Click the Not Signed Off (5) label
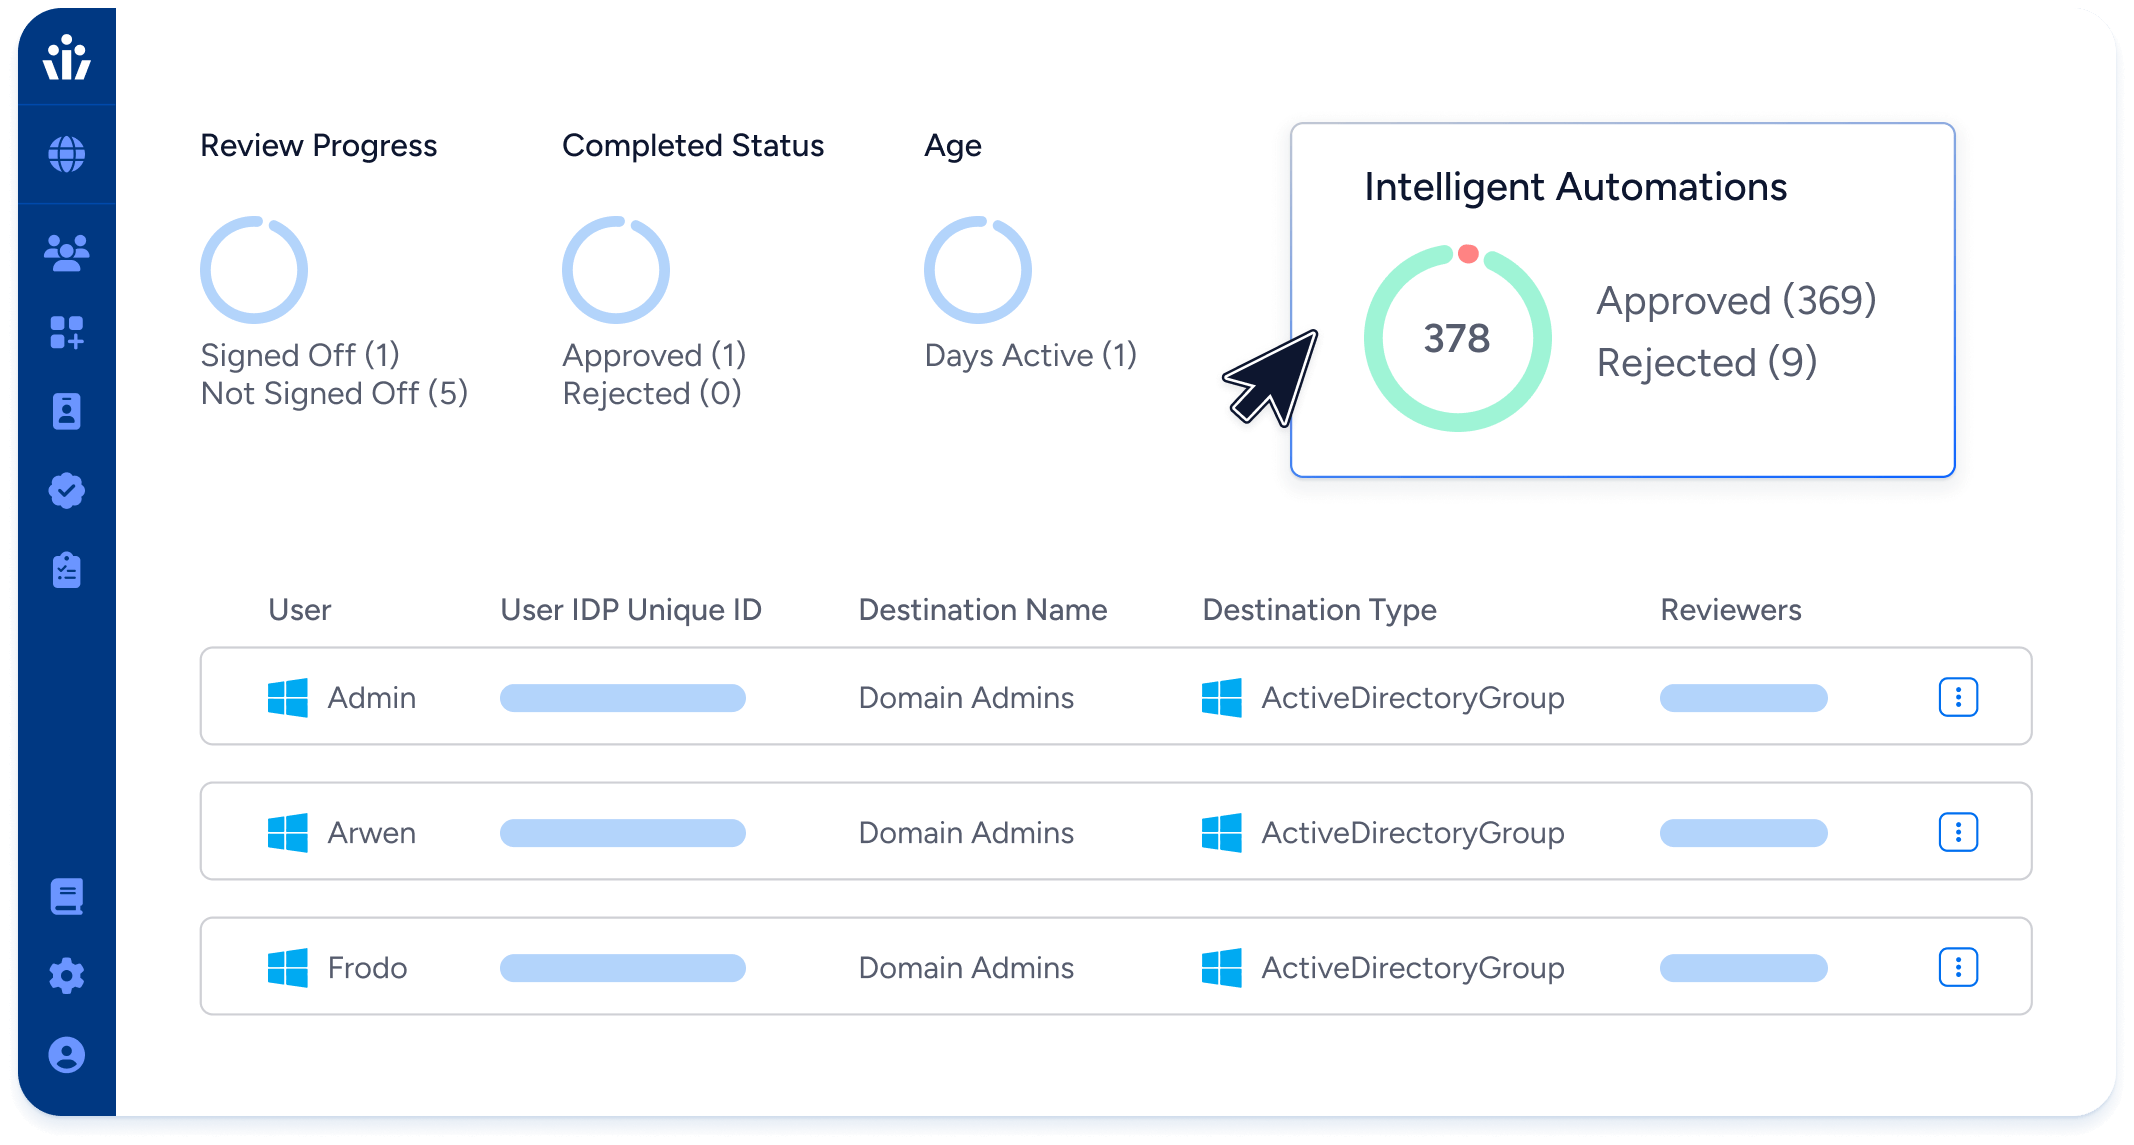 tap(334, 393)
